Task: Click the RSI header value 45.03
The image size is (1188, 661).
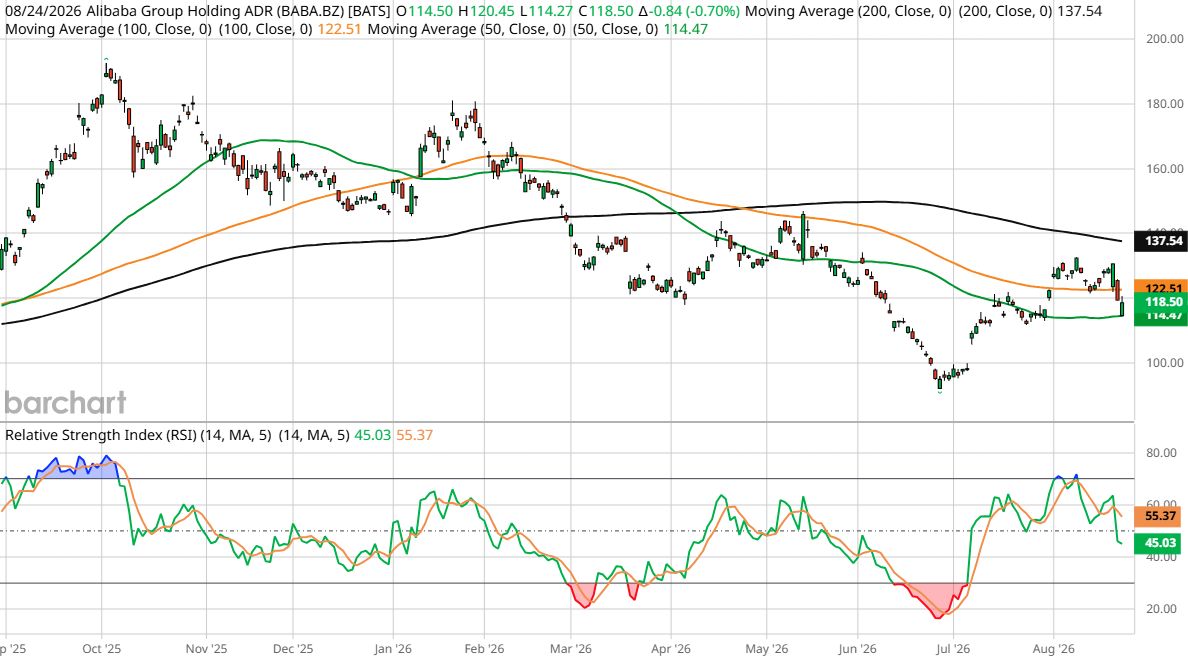Action: click(373, 435)
